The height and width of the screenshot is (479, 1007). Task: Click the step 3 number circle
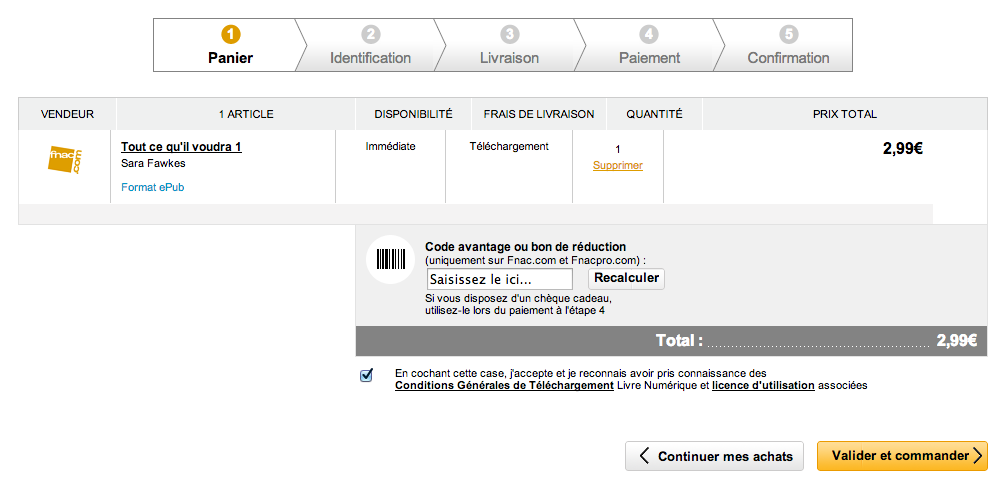pos(510,34)
